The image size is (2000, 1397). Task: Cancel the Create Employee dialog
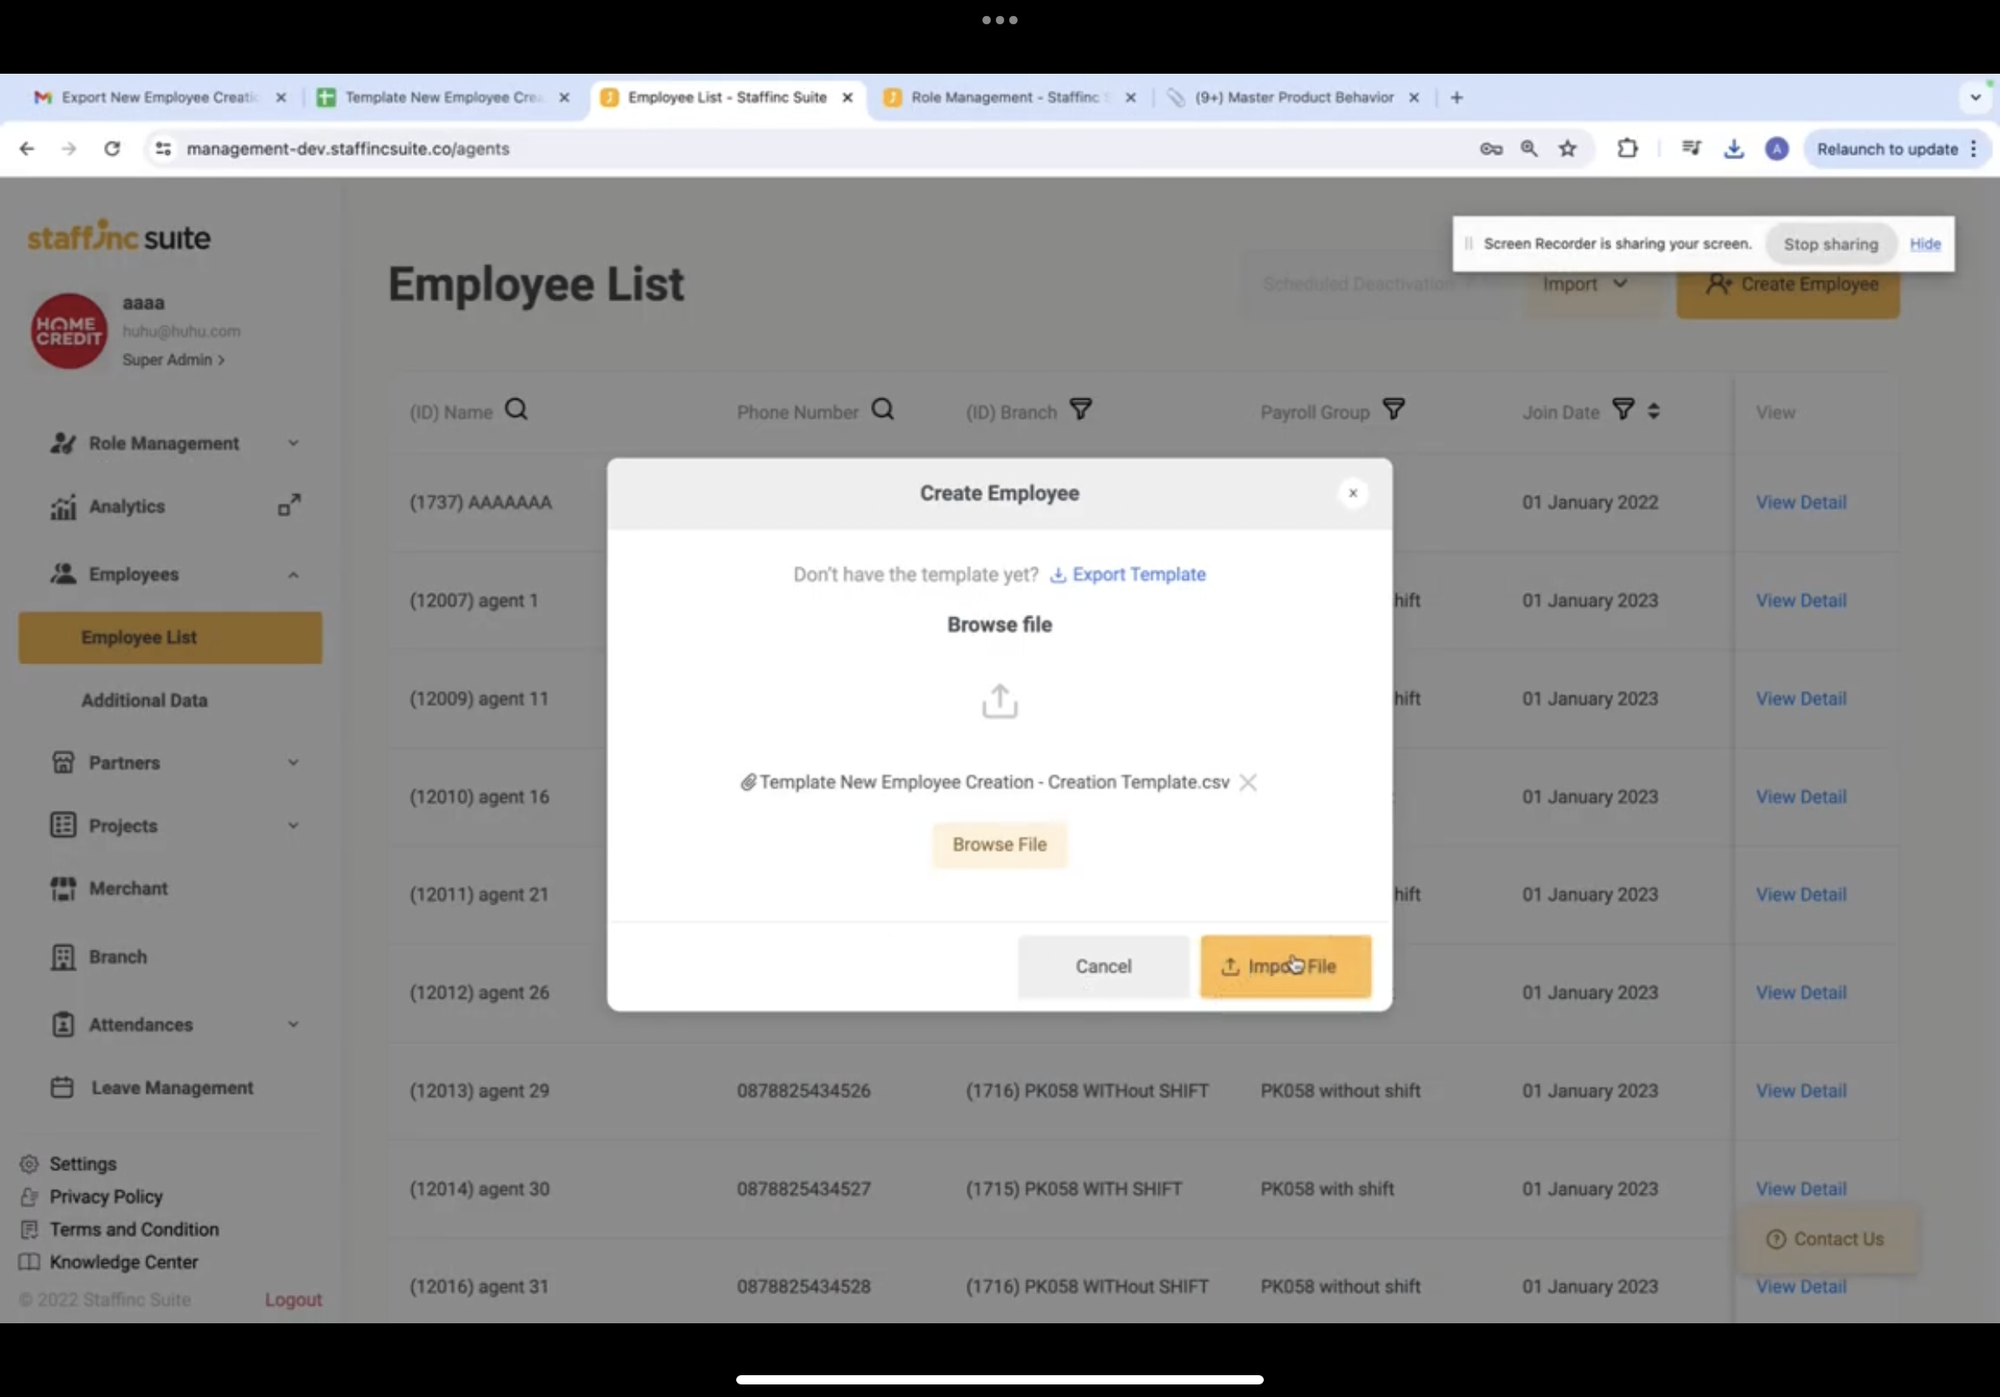coord(1103,966)
